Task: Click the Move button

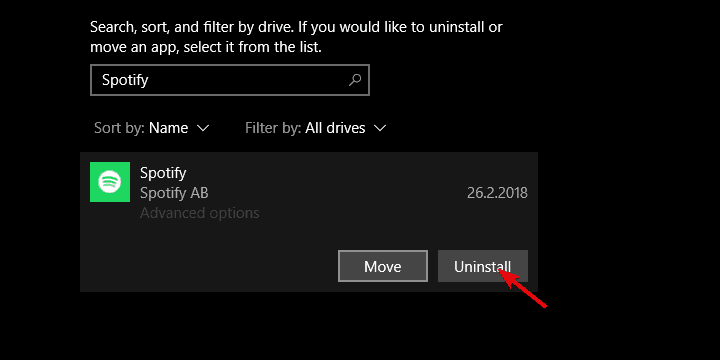Action: pos(383,266)
